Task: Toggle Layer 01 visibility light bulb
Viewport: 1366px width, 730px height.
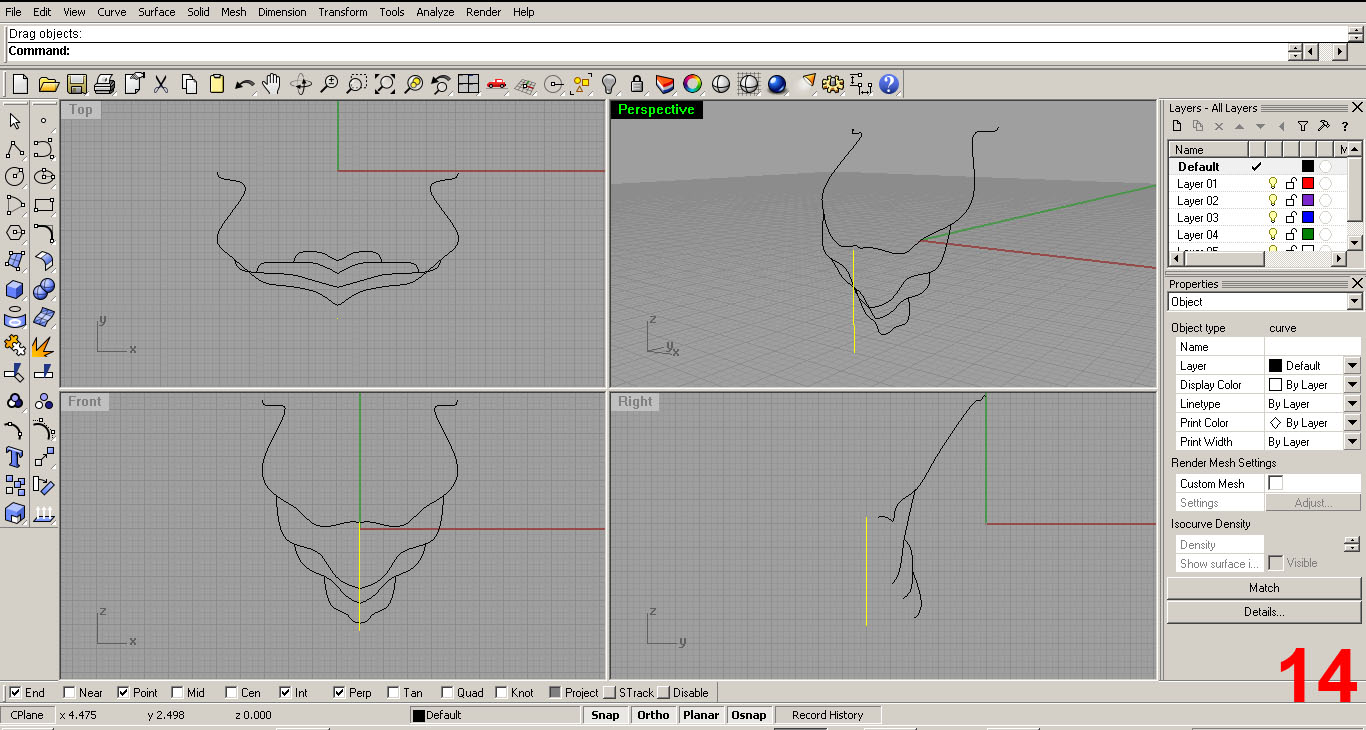Action: click(x=1273, y=184)
